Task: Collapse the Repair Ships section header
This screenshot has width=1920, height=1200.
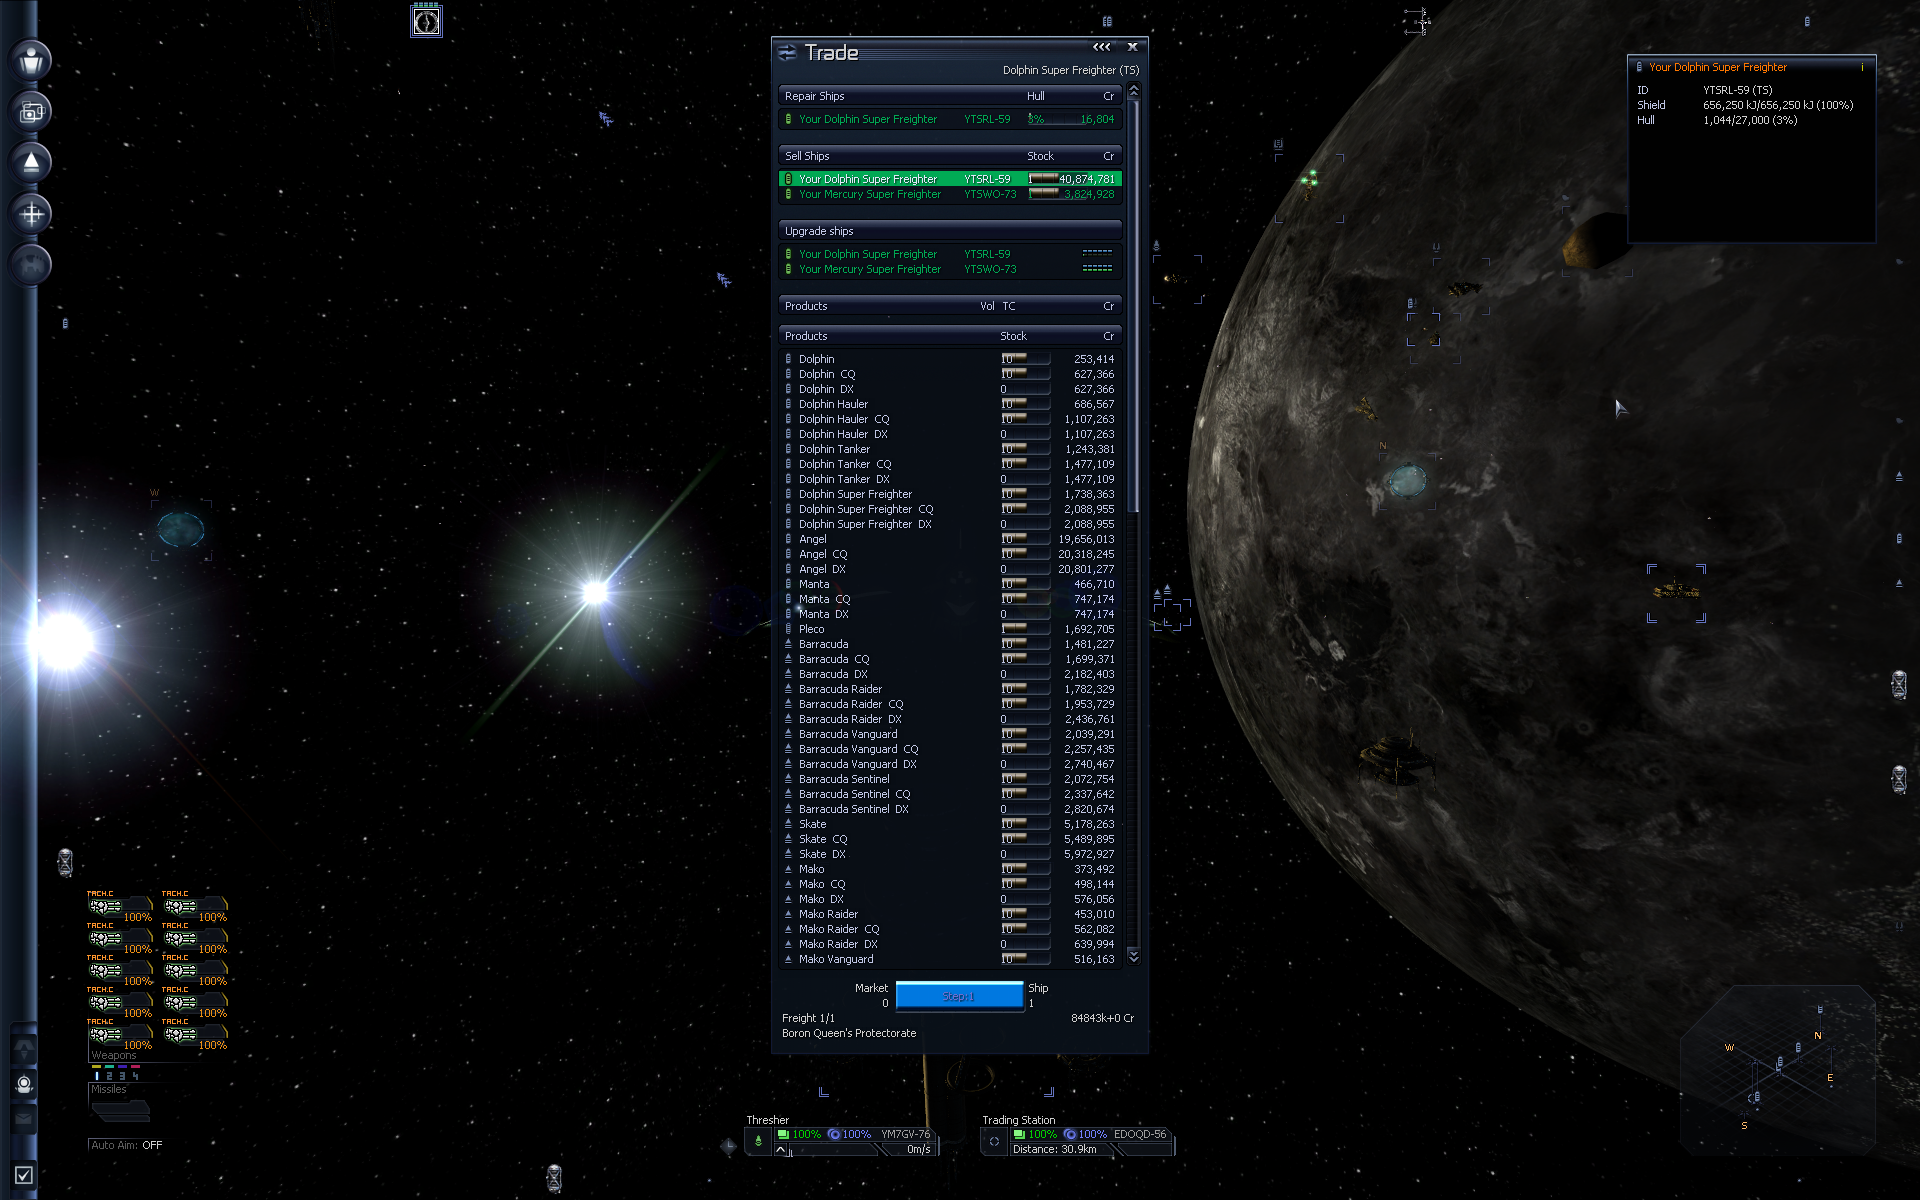Action: [x=950, y=96]
